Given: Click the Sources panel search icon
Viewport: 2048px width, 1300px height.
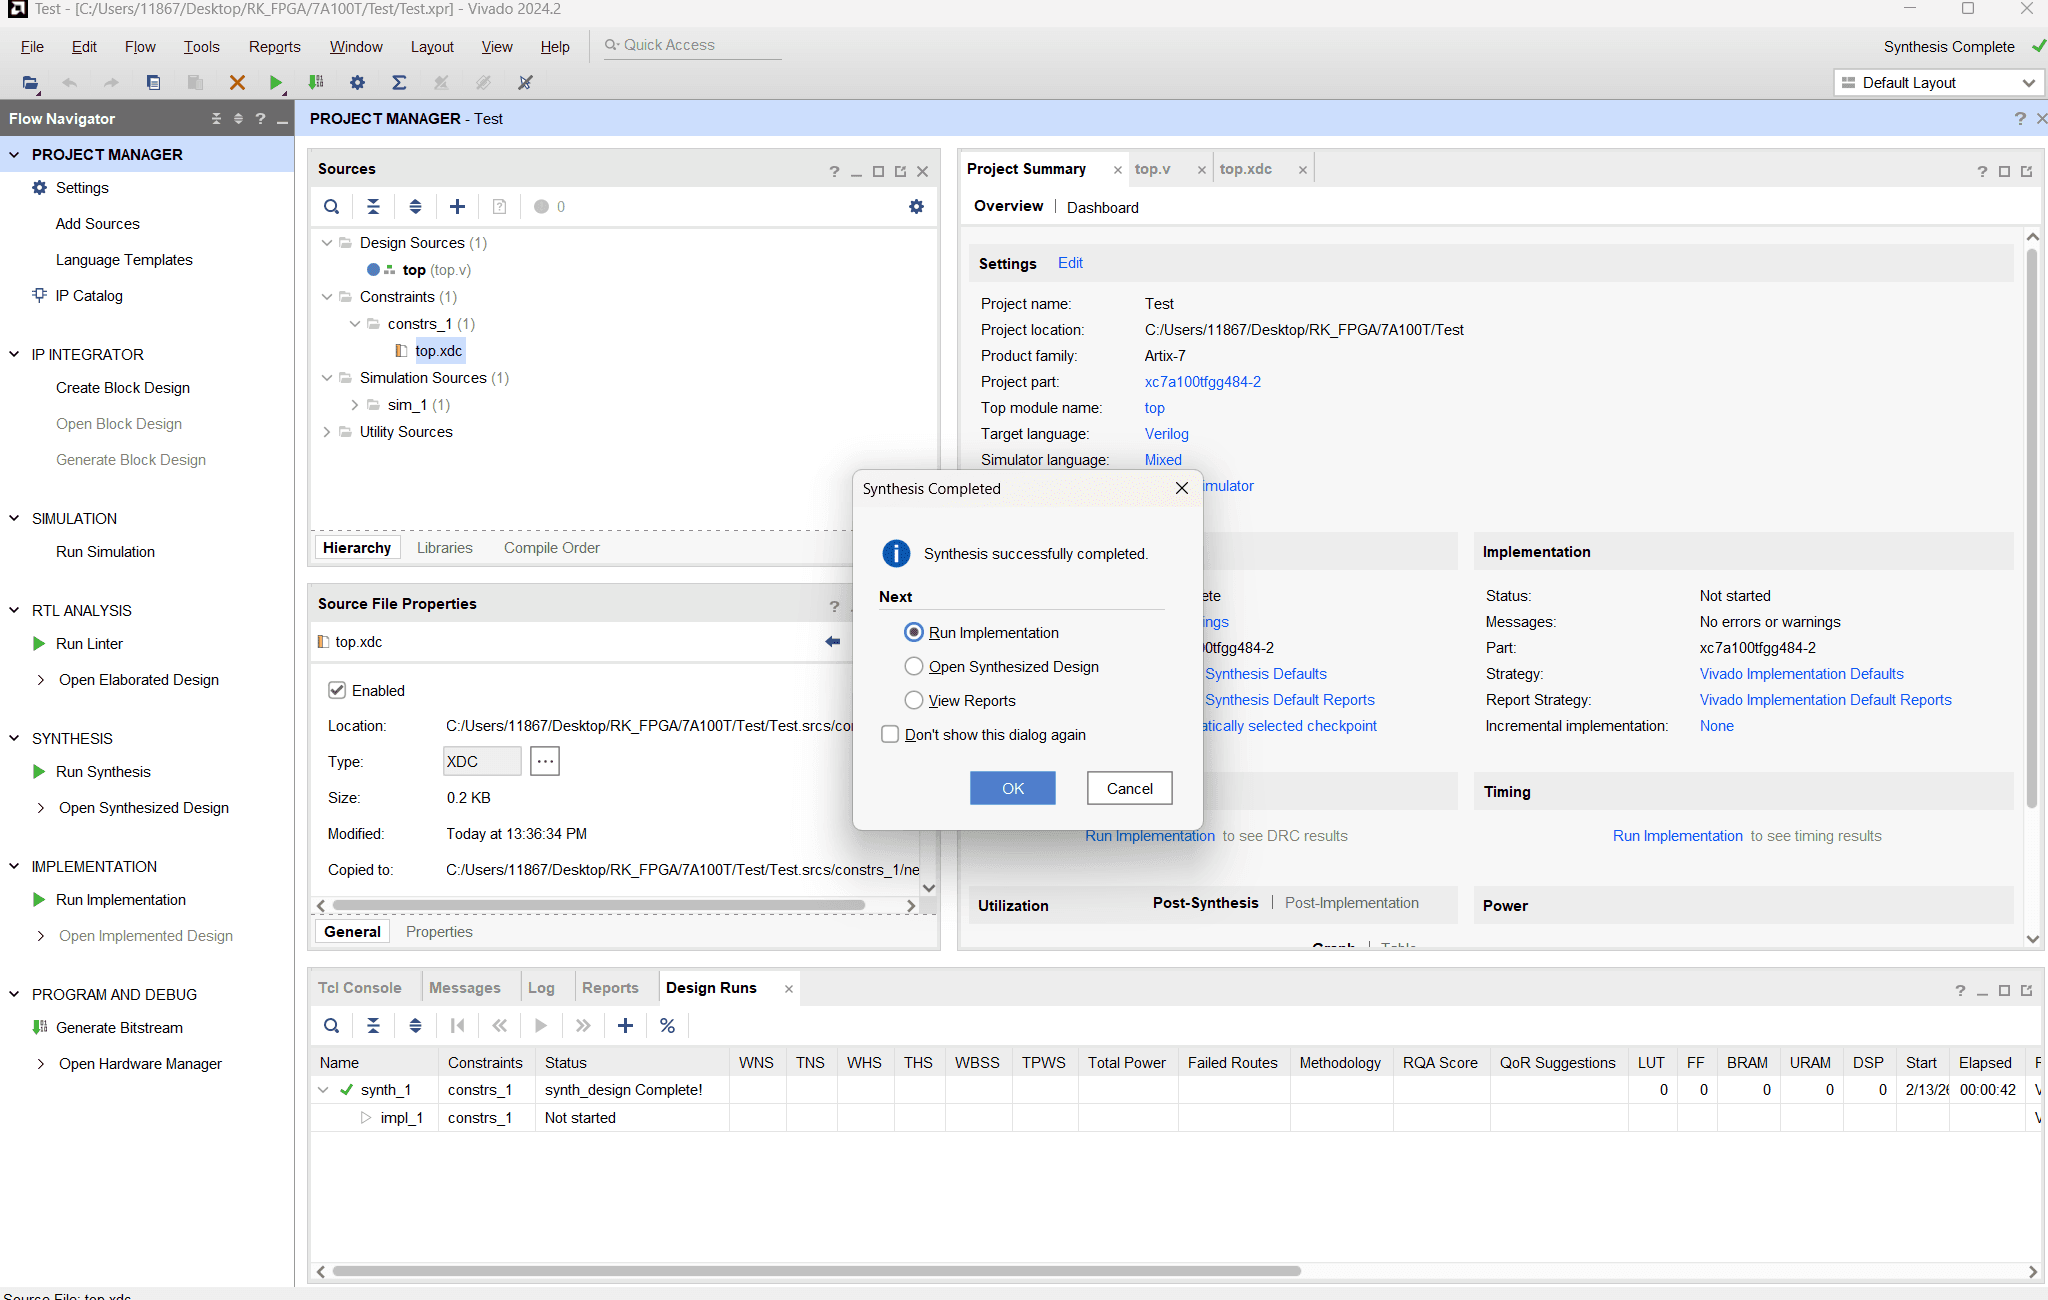Looking at the screenshot, I should pos(332,207).
